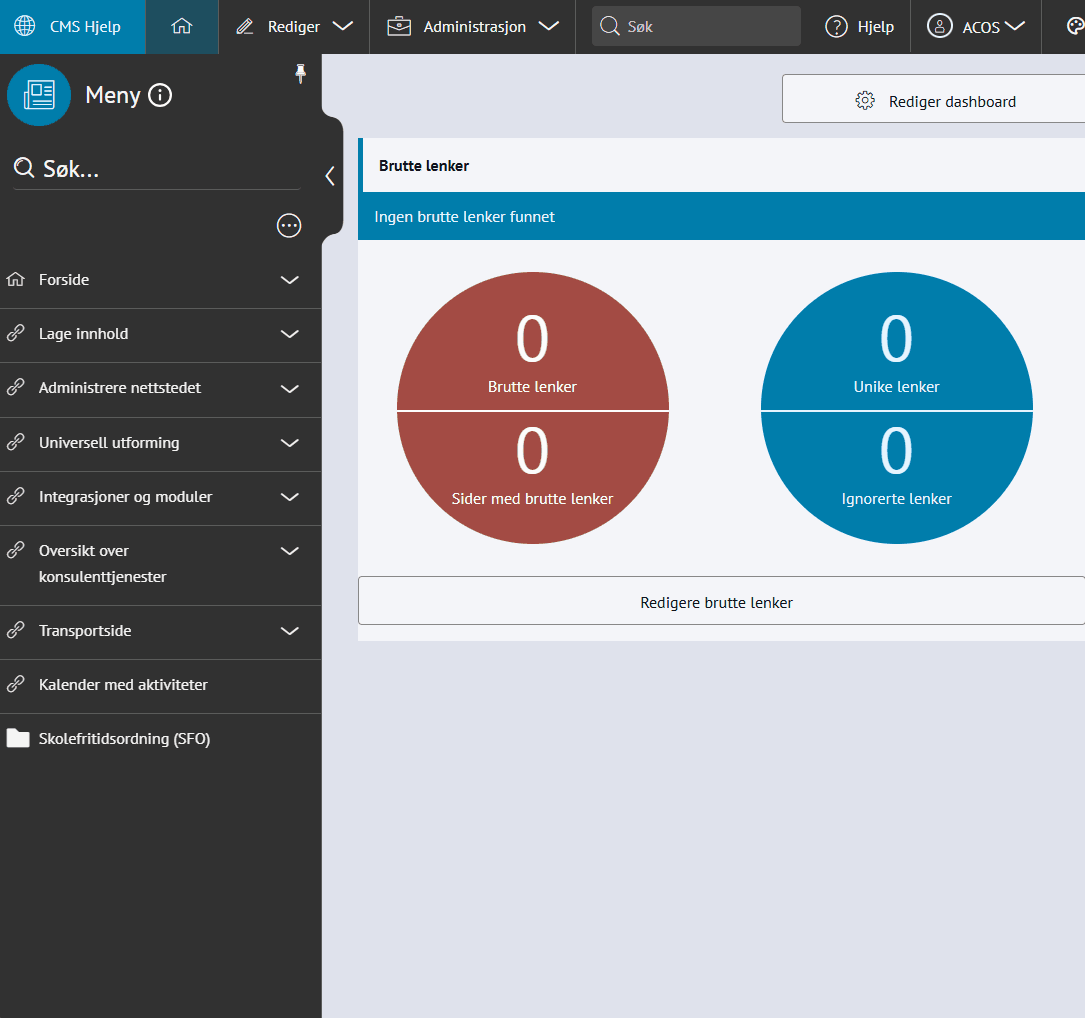Click the top bar Søk field

point(696,27)
